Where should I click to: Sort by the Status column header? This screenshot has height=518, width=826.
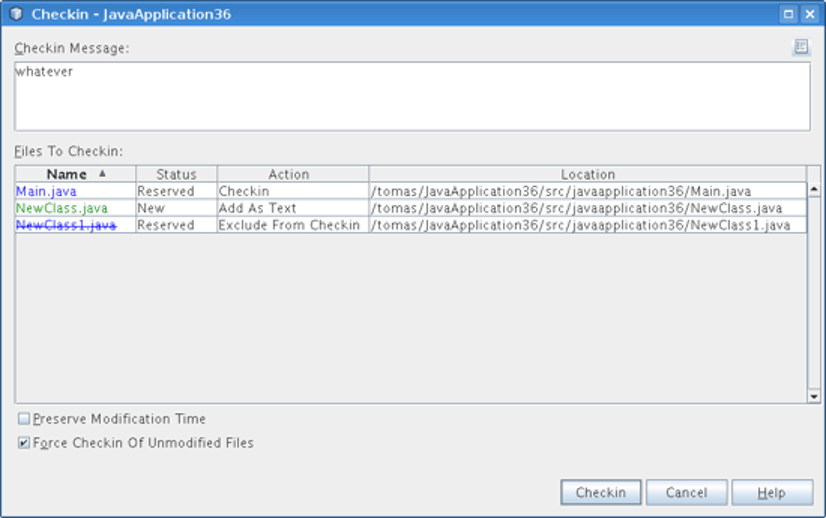pos(176,174)
